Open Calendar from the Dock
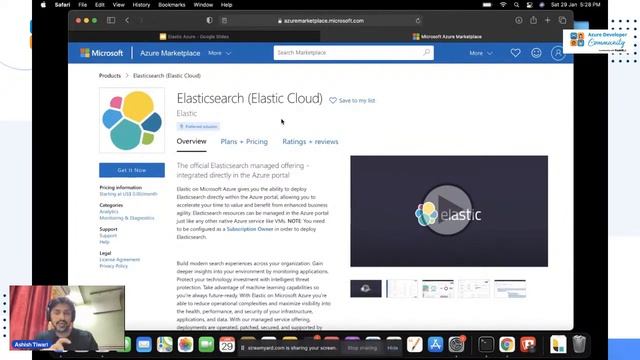This screenshot has width=640, height=360. (x=227, y=345)
